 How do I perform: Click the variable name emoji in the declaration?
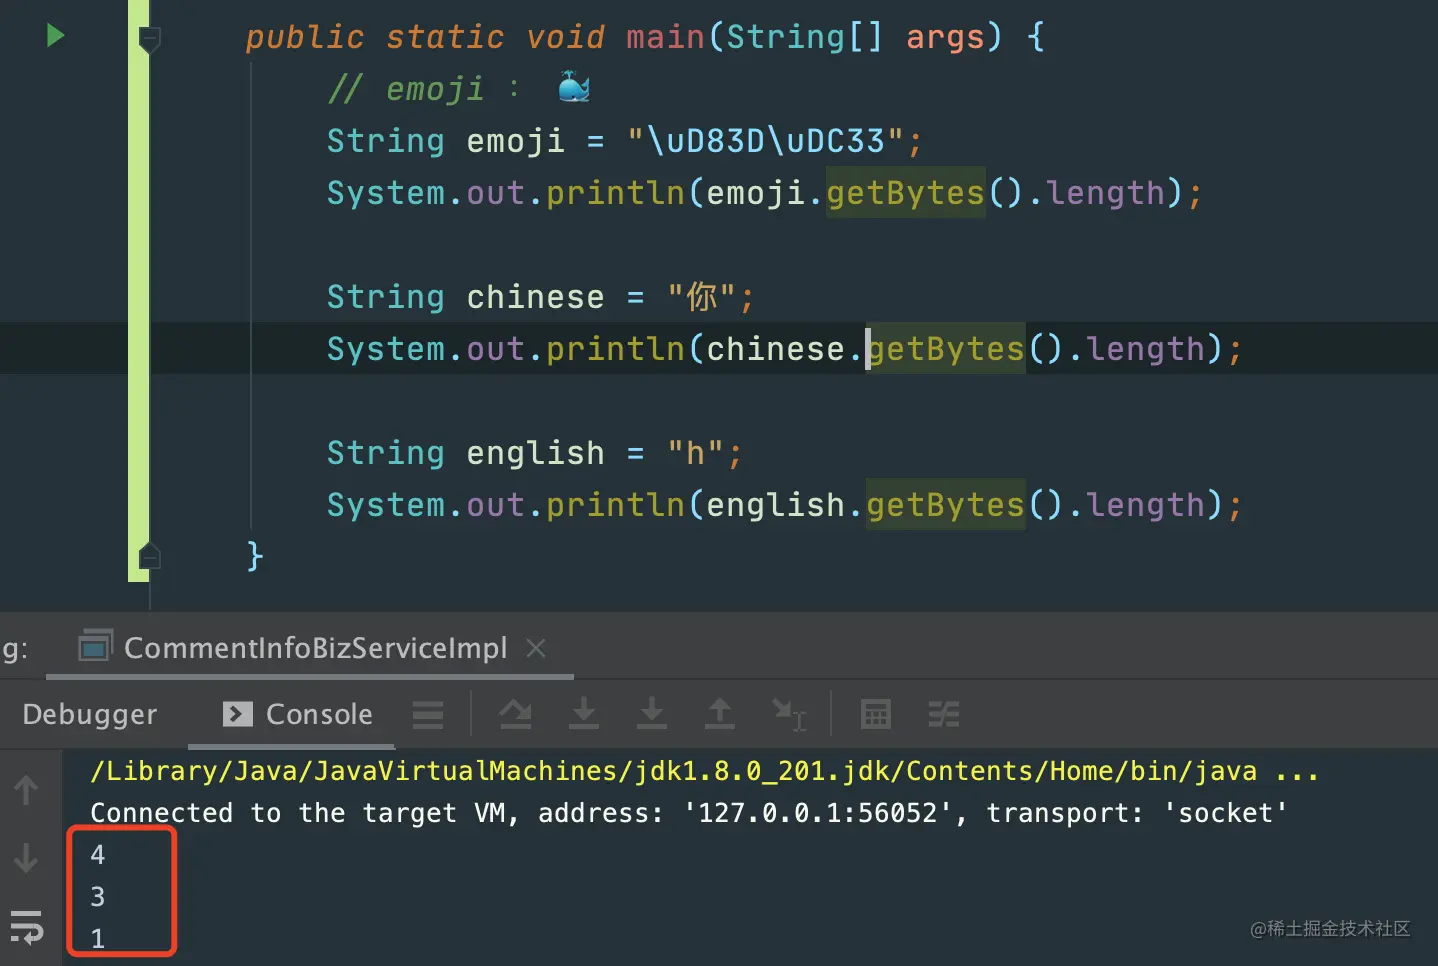515,141
